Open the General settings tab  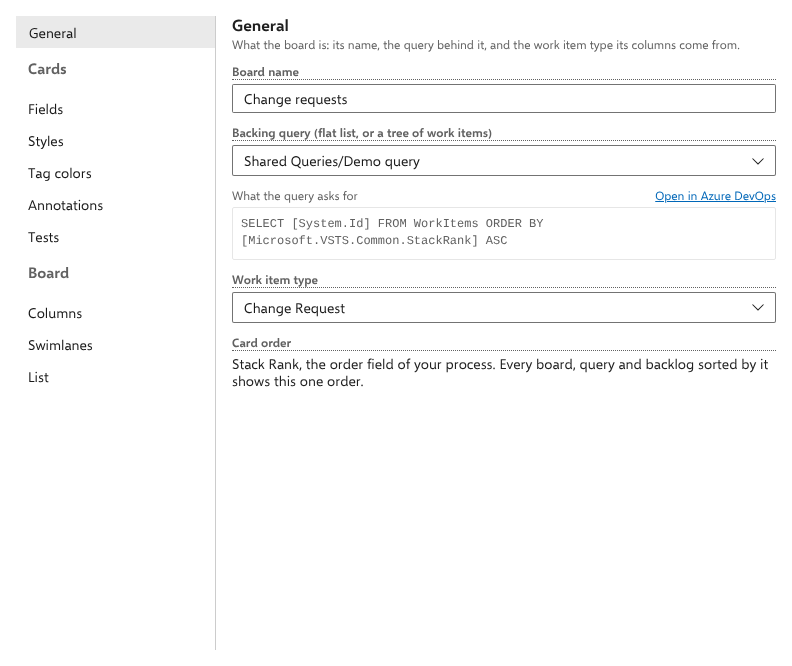point(115,33)
